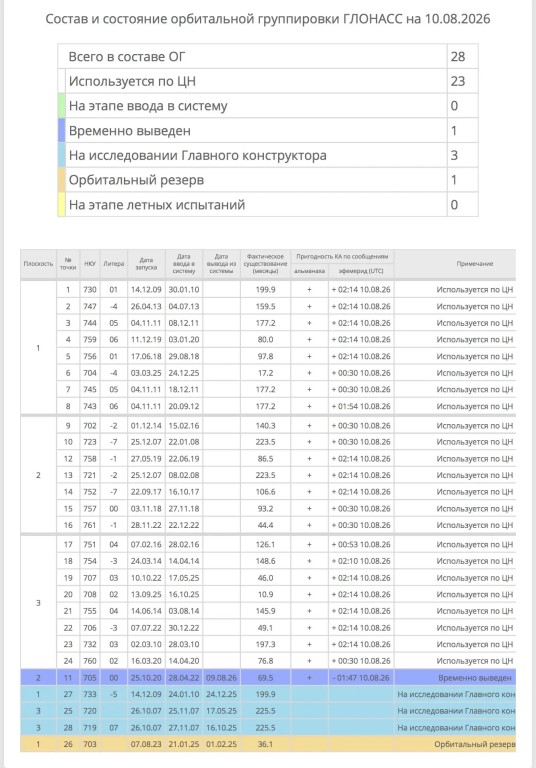The image size is (536, 768).
Task: Click NKU number 747 cell
Action: point(90,306)
